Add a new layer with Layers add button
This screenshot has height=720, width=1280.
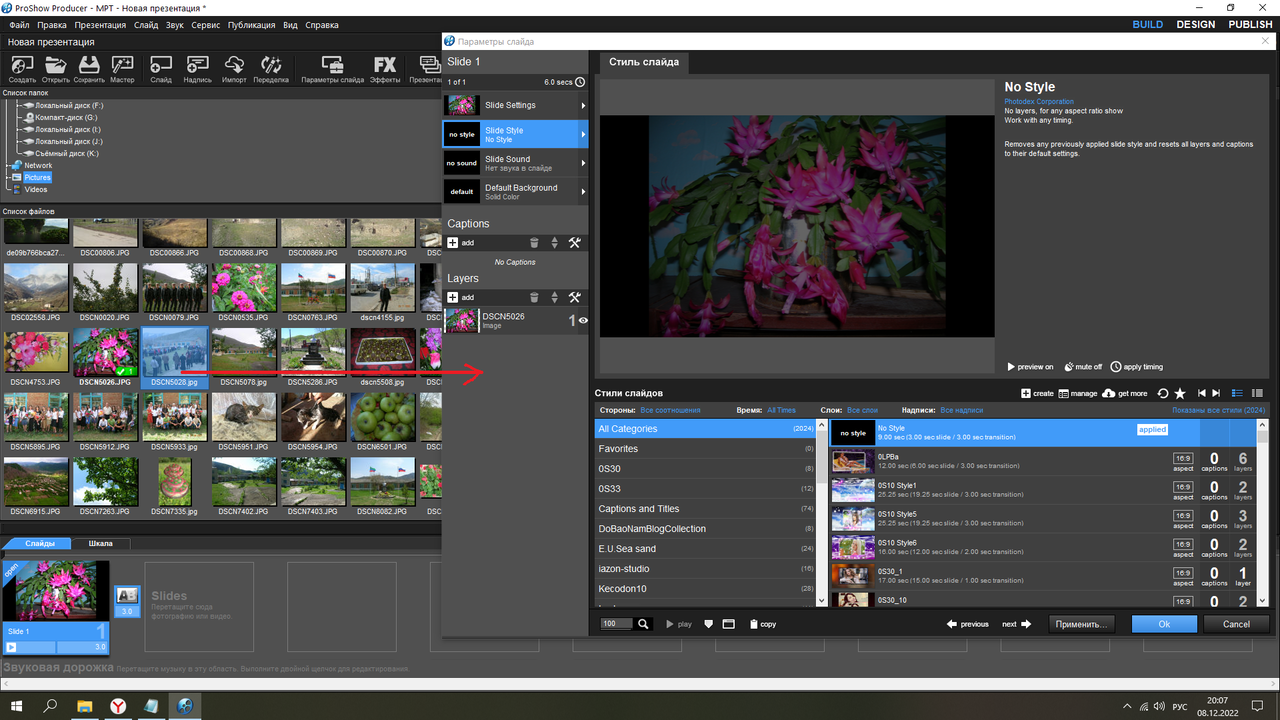click(461, 297)
